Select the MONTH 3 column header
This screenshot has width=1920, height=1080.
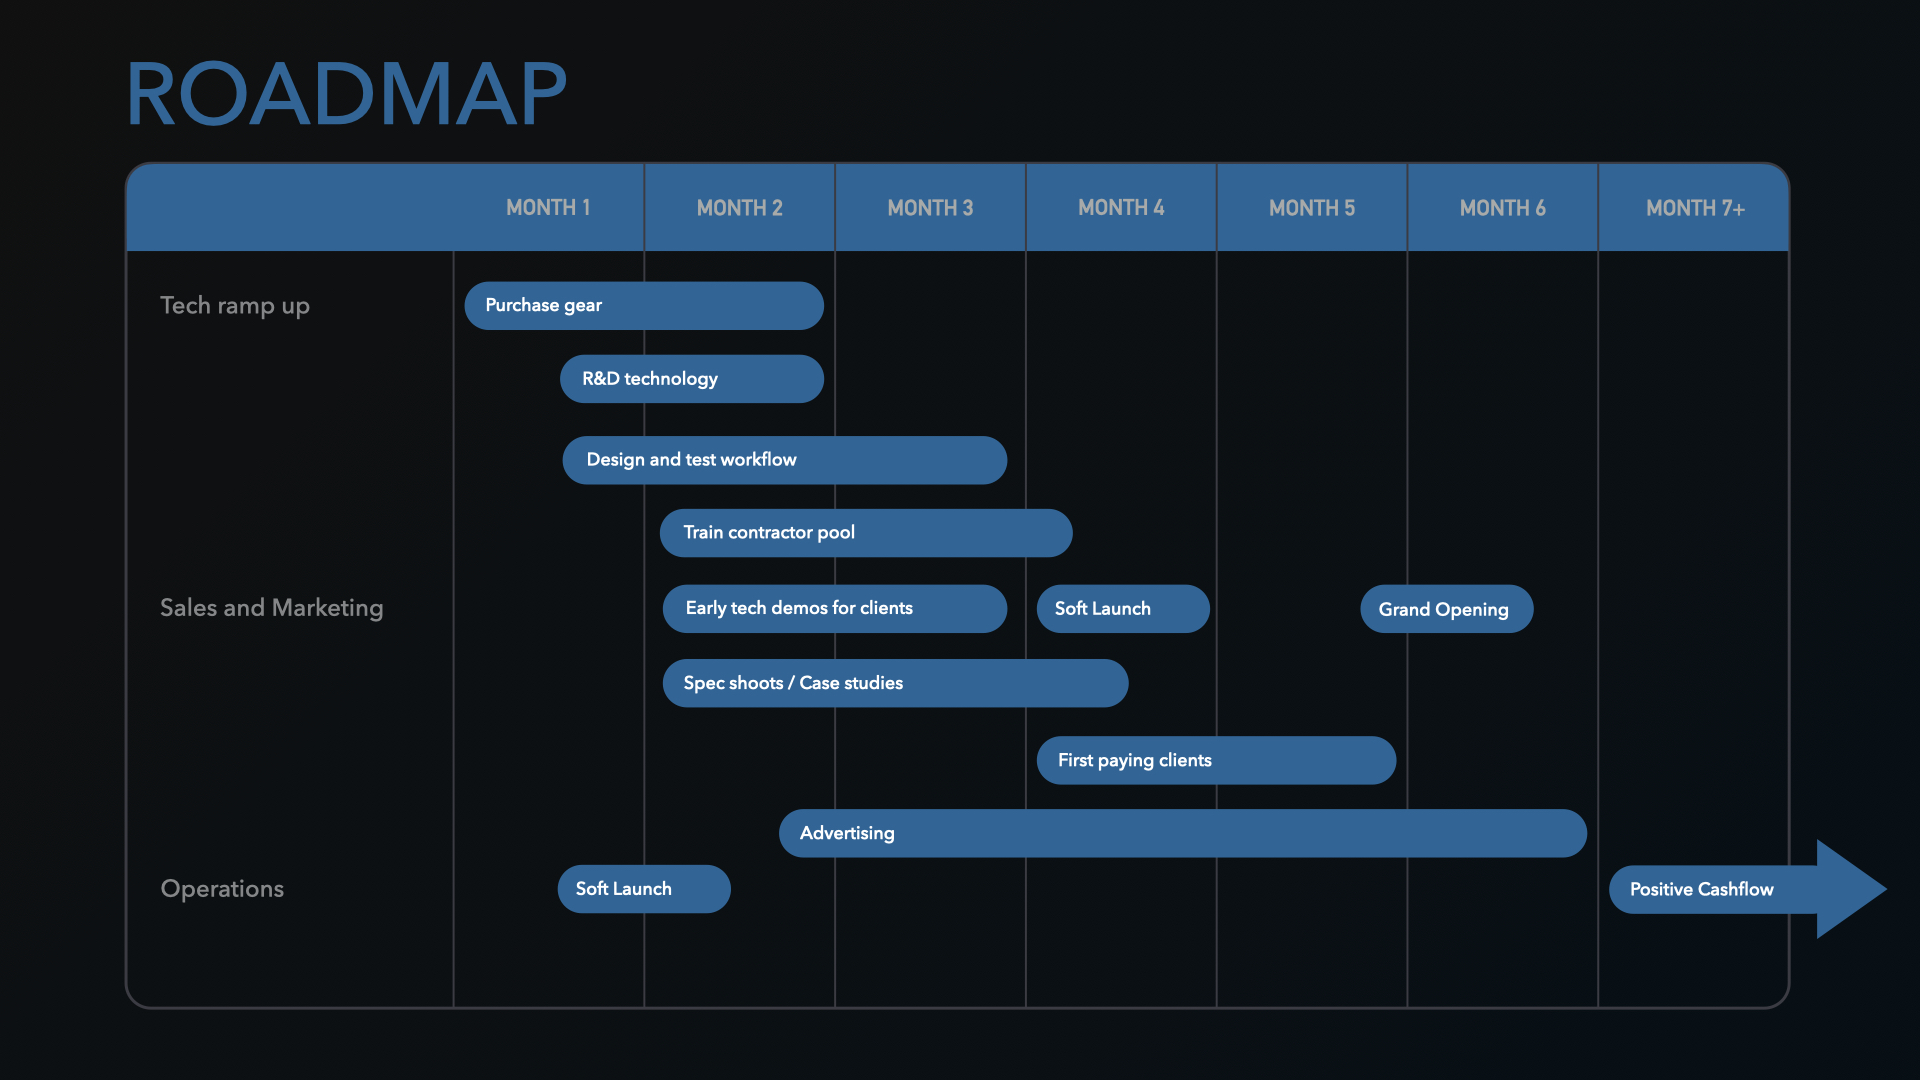[930, 208]
